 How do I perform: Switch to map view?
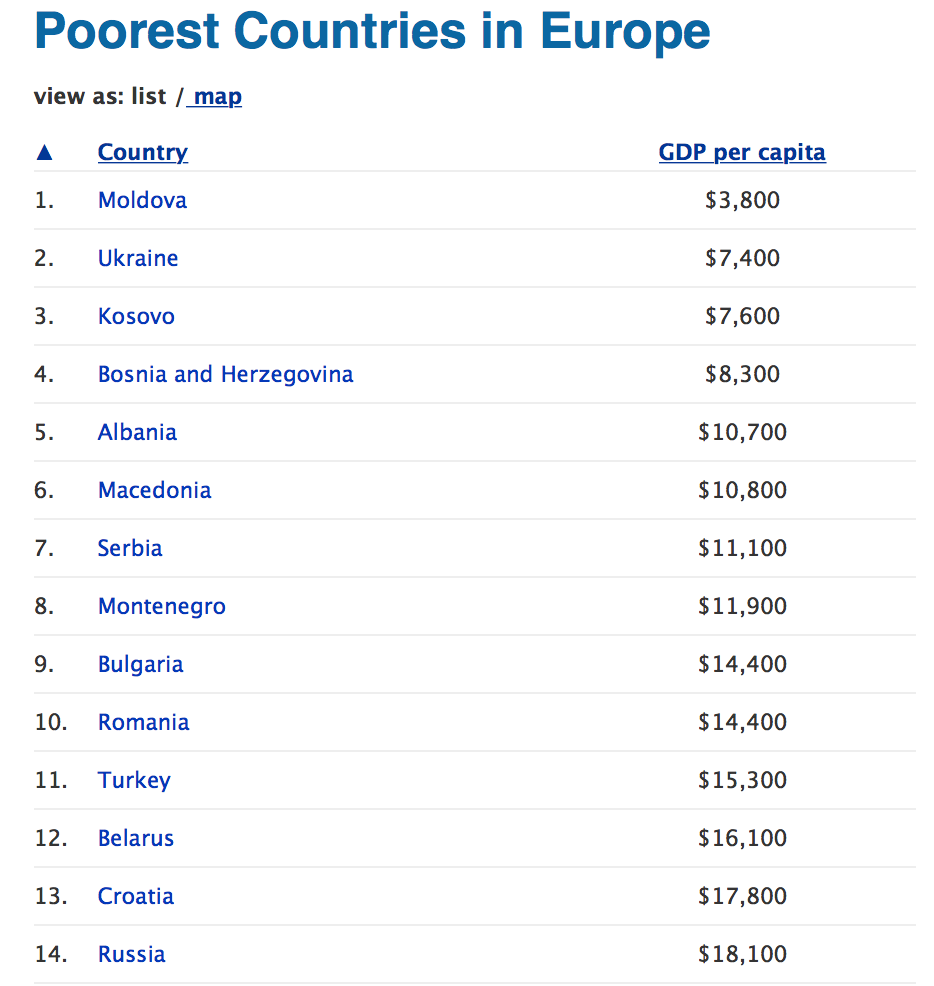[x=214, y=97]
